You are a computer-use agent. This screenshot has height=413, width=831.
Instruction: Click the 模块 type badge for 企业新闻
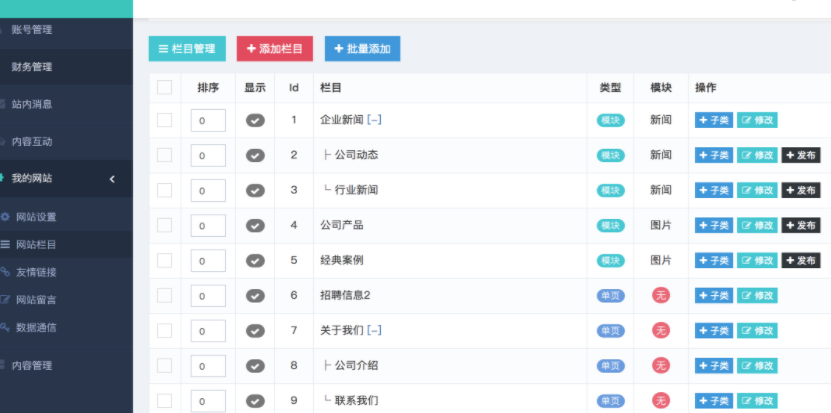point(611,120)
